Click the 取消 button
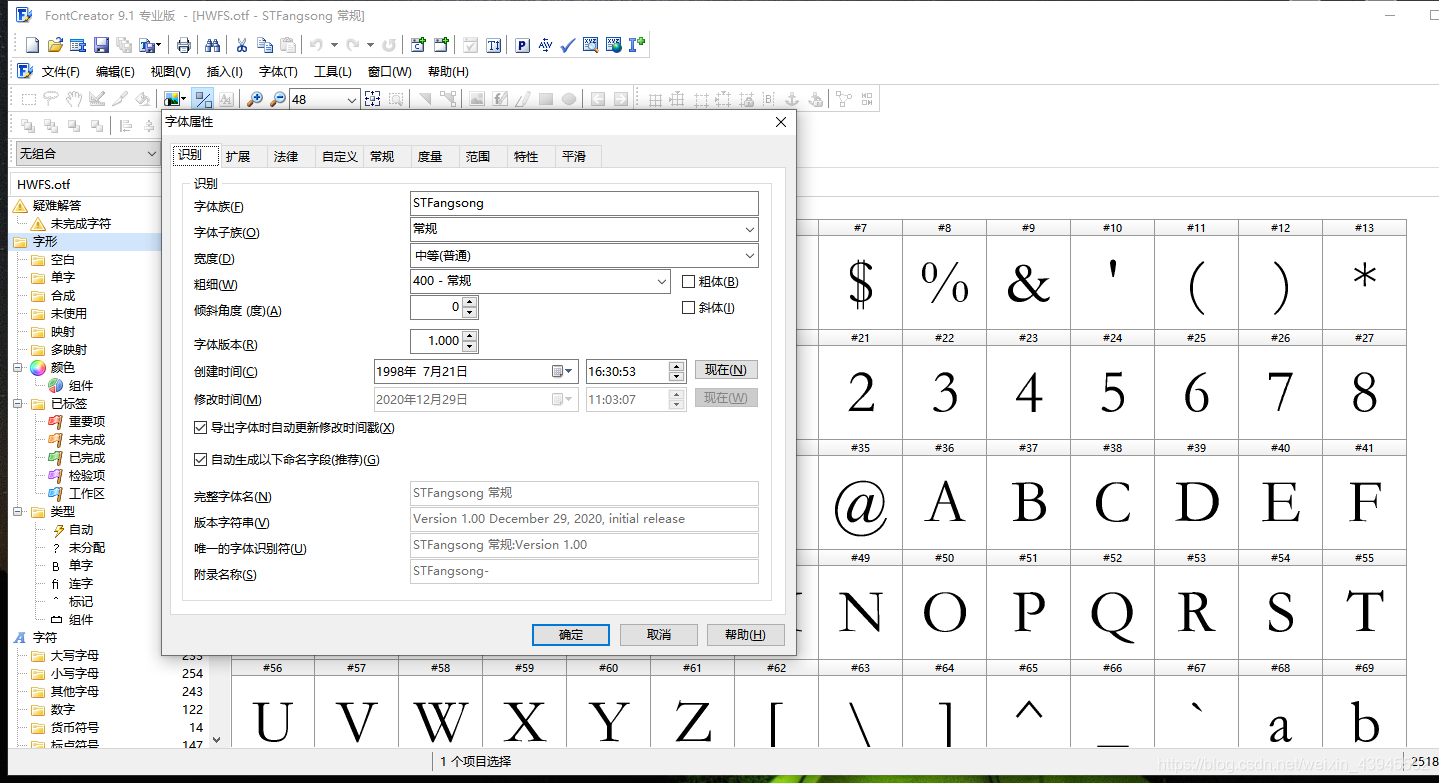 [659, 635]
